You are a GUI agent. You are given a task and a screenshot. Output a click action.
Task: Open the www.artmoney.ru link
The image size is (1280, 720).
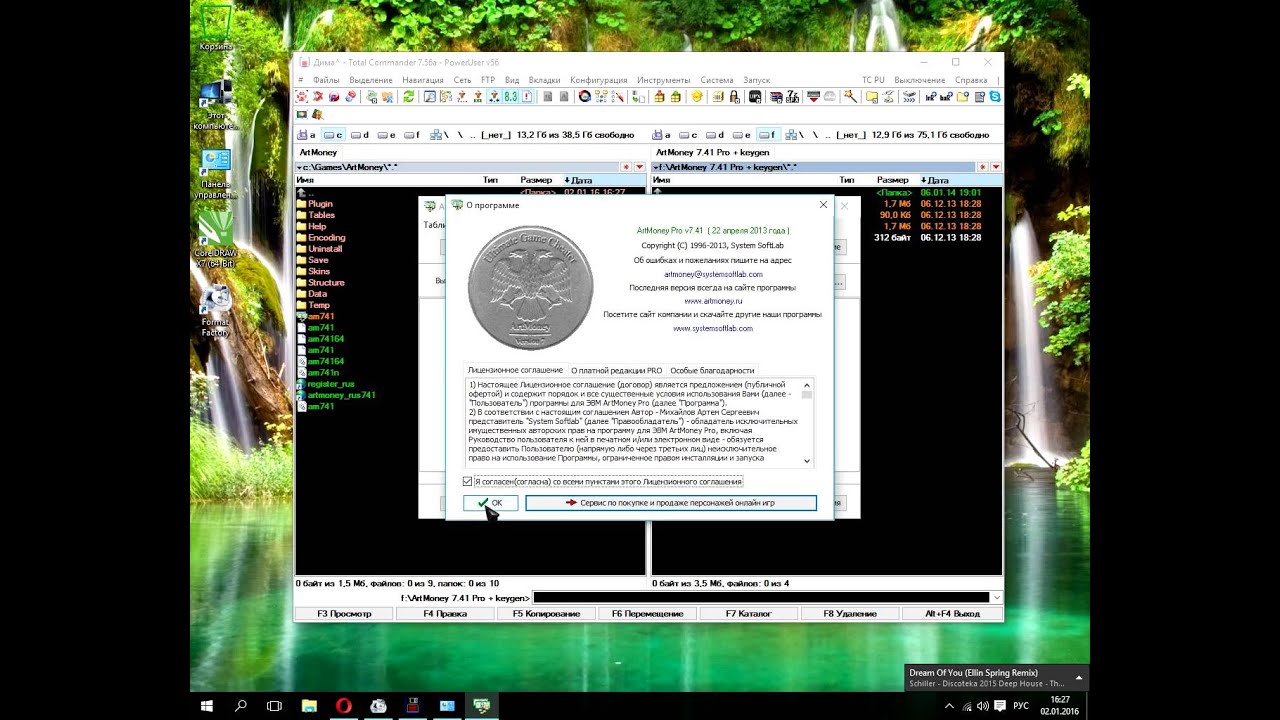point(713,301)
